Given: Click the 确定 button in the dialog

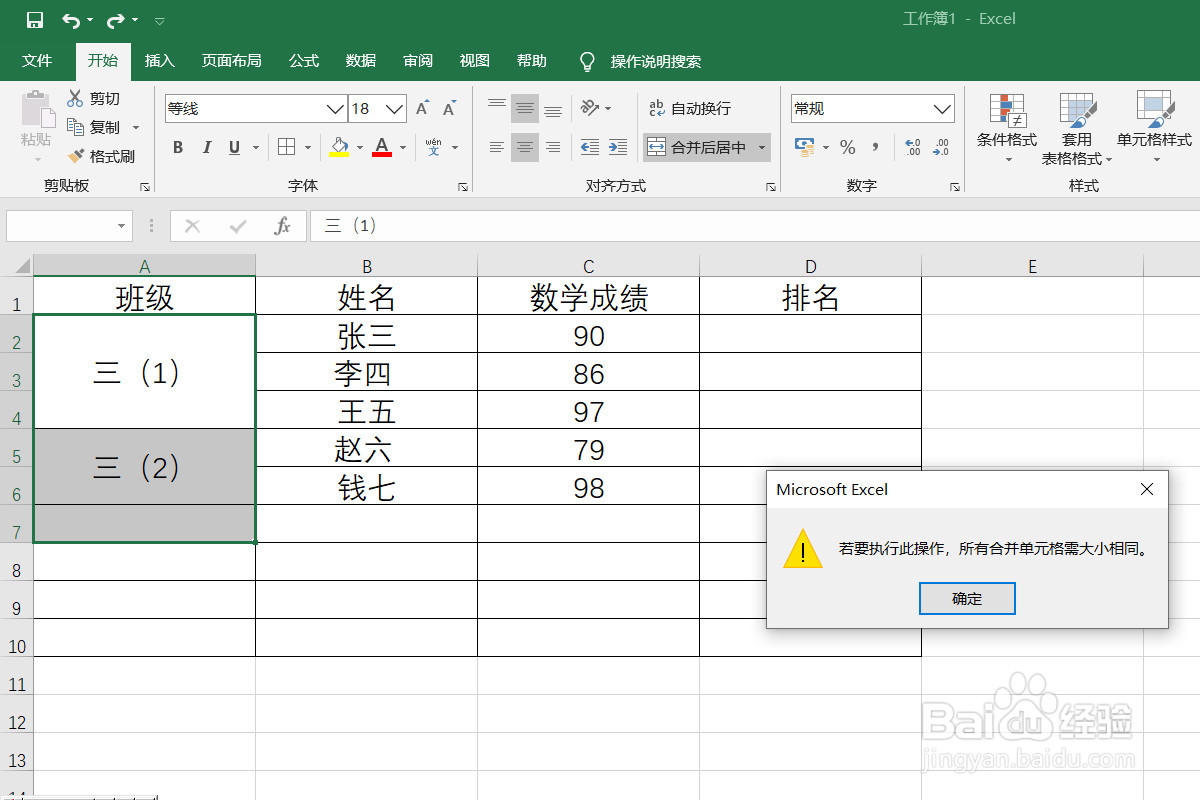Looking at the screenshot, I should (966, 598).
